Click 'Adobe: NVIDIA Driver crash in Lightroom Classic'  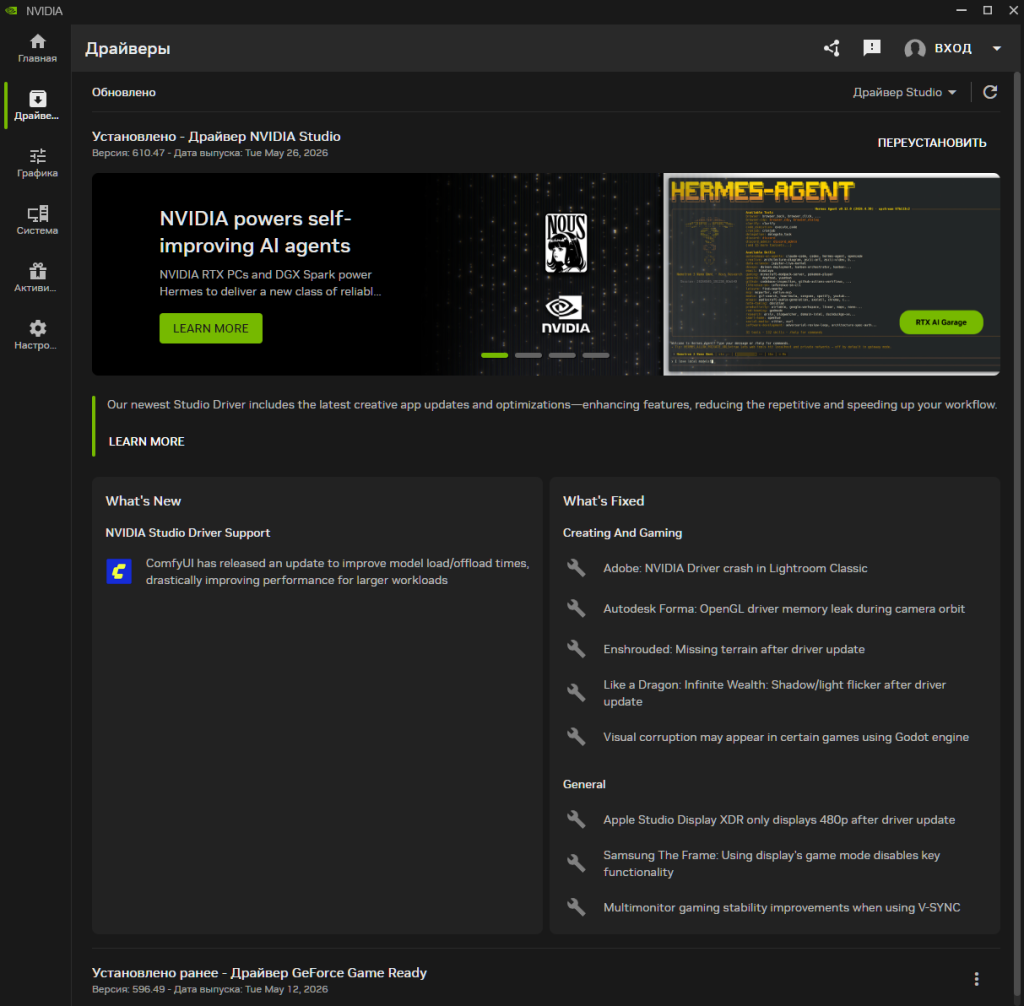pos(735,568)
